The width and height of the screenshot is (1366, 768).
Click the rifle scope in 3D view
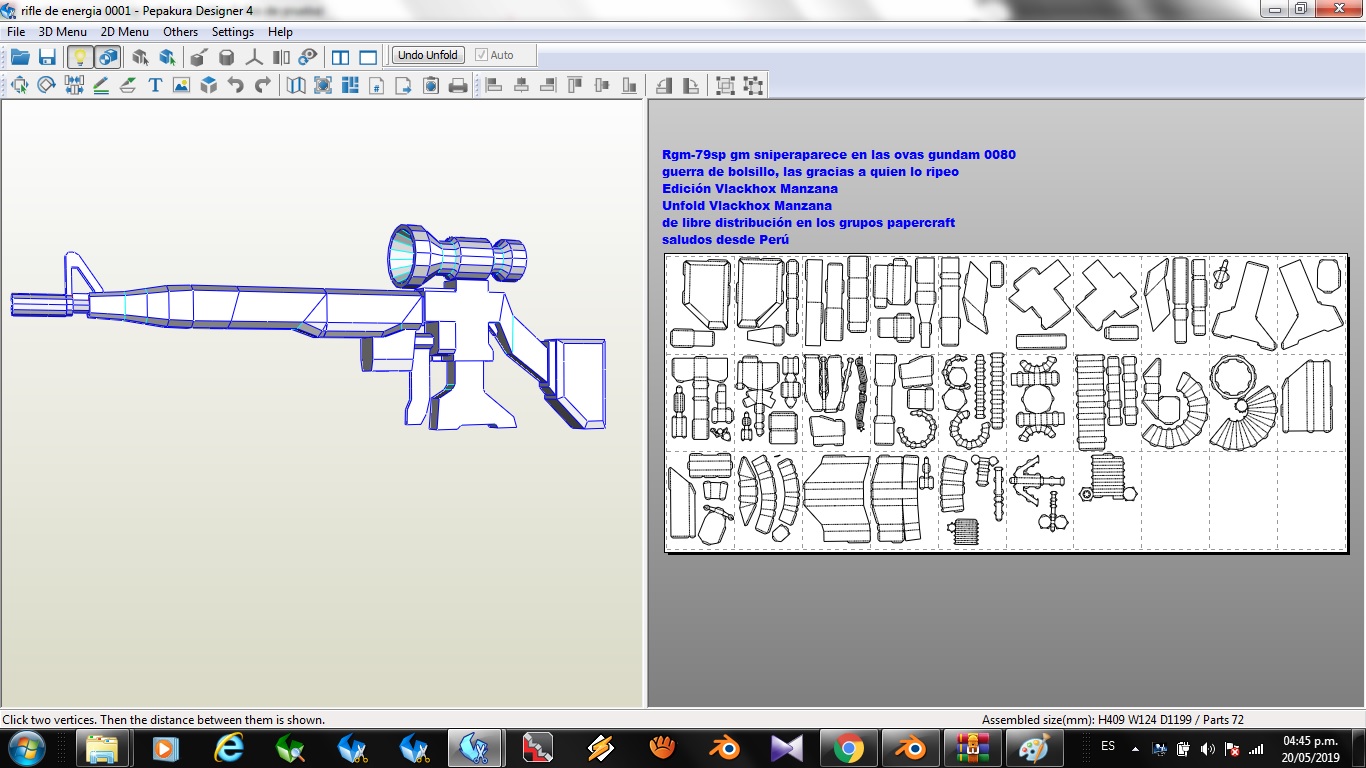coord(455,255)
